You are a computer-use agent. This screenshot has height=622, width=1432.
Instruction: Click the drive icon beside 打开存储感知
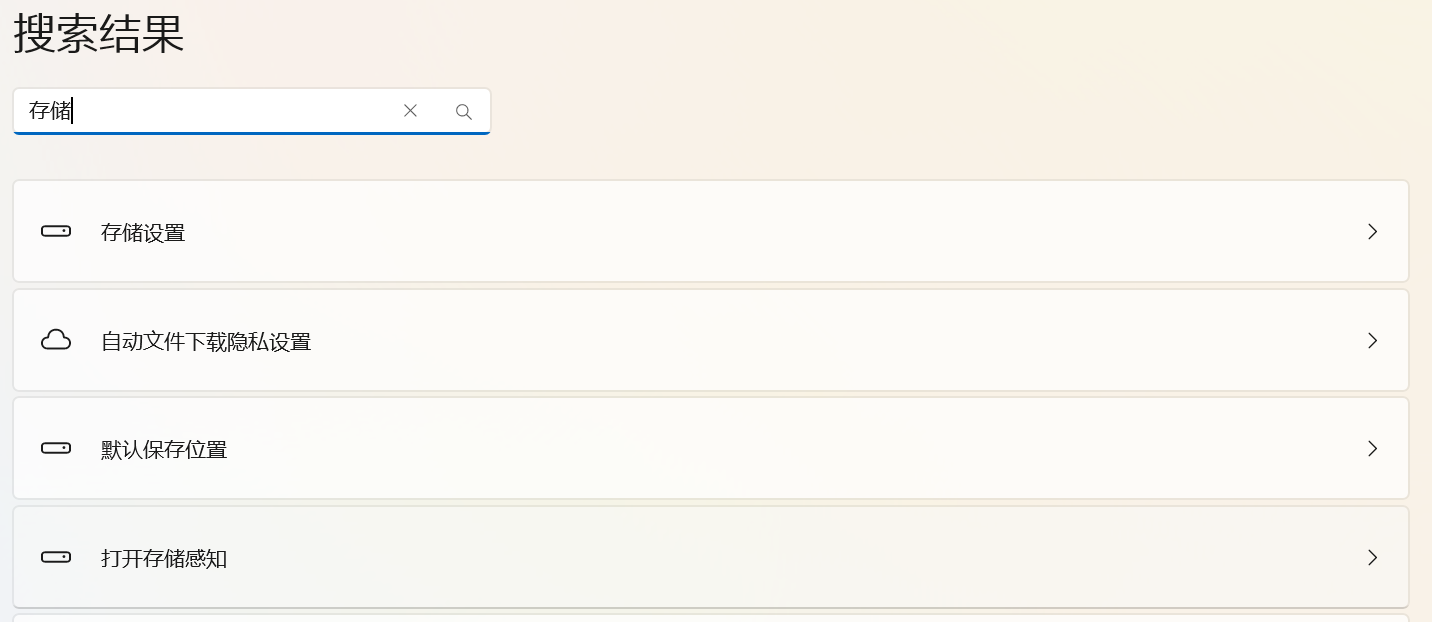56,557
